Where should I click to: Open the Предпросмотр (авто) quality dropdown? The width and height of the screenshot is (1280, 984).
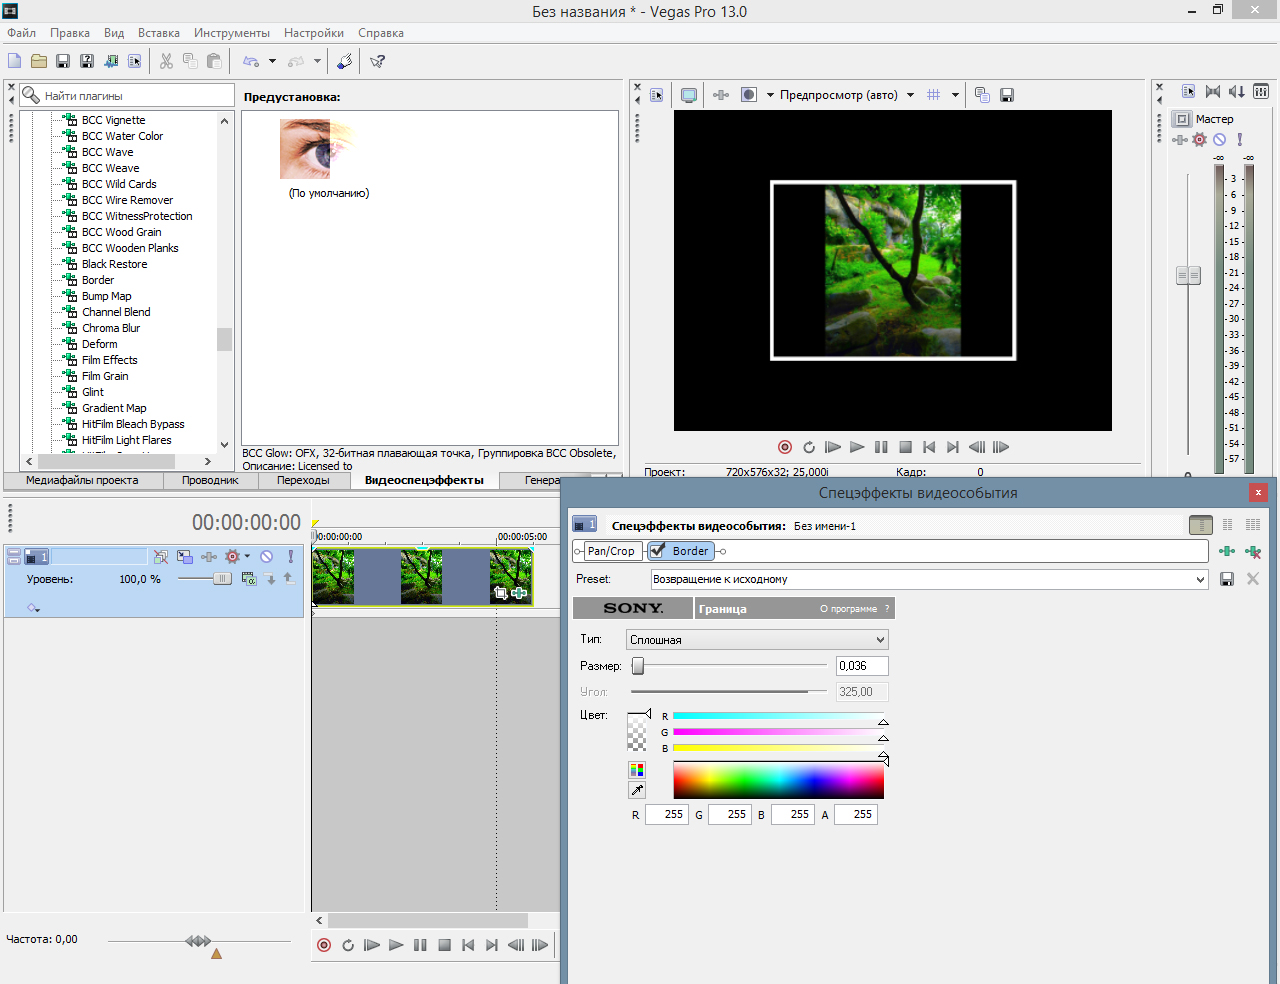910,95
